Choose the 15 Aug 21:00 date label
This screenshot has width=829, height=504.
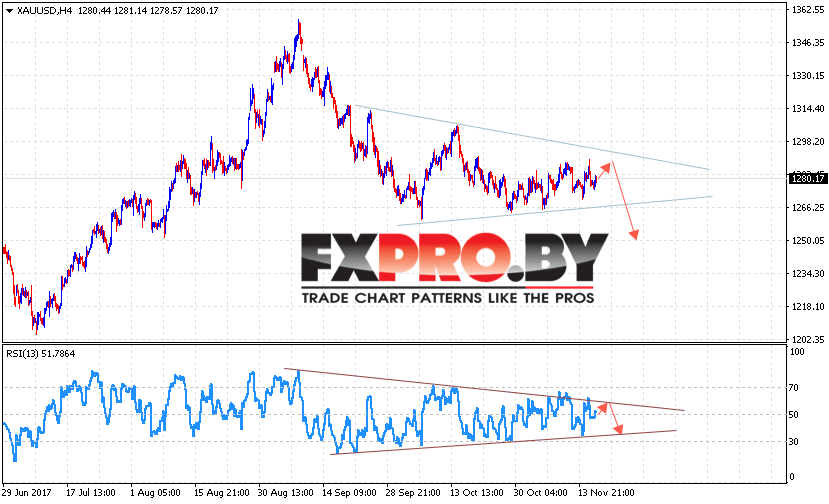(222, 492)
